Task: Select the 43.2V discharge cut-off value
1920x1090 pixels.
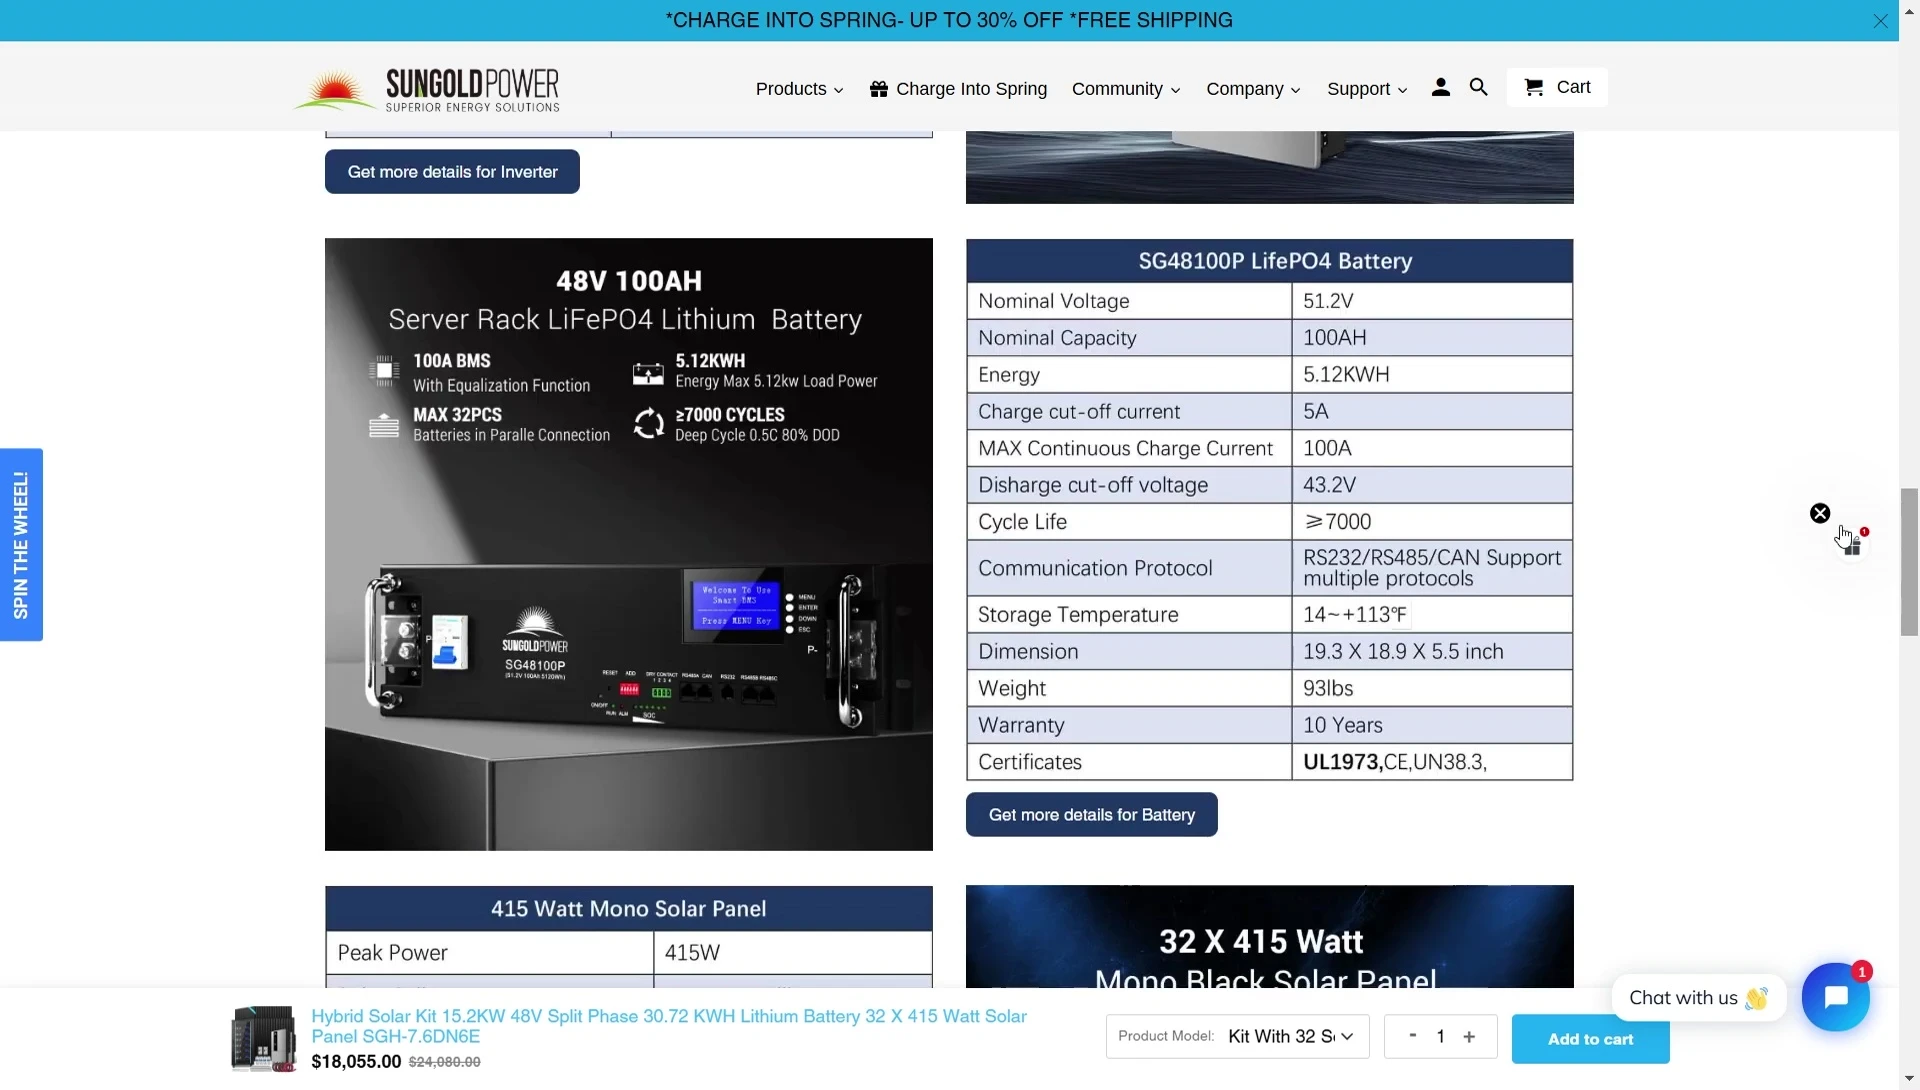Action: [1329, 485]
